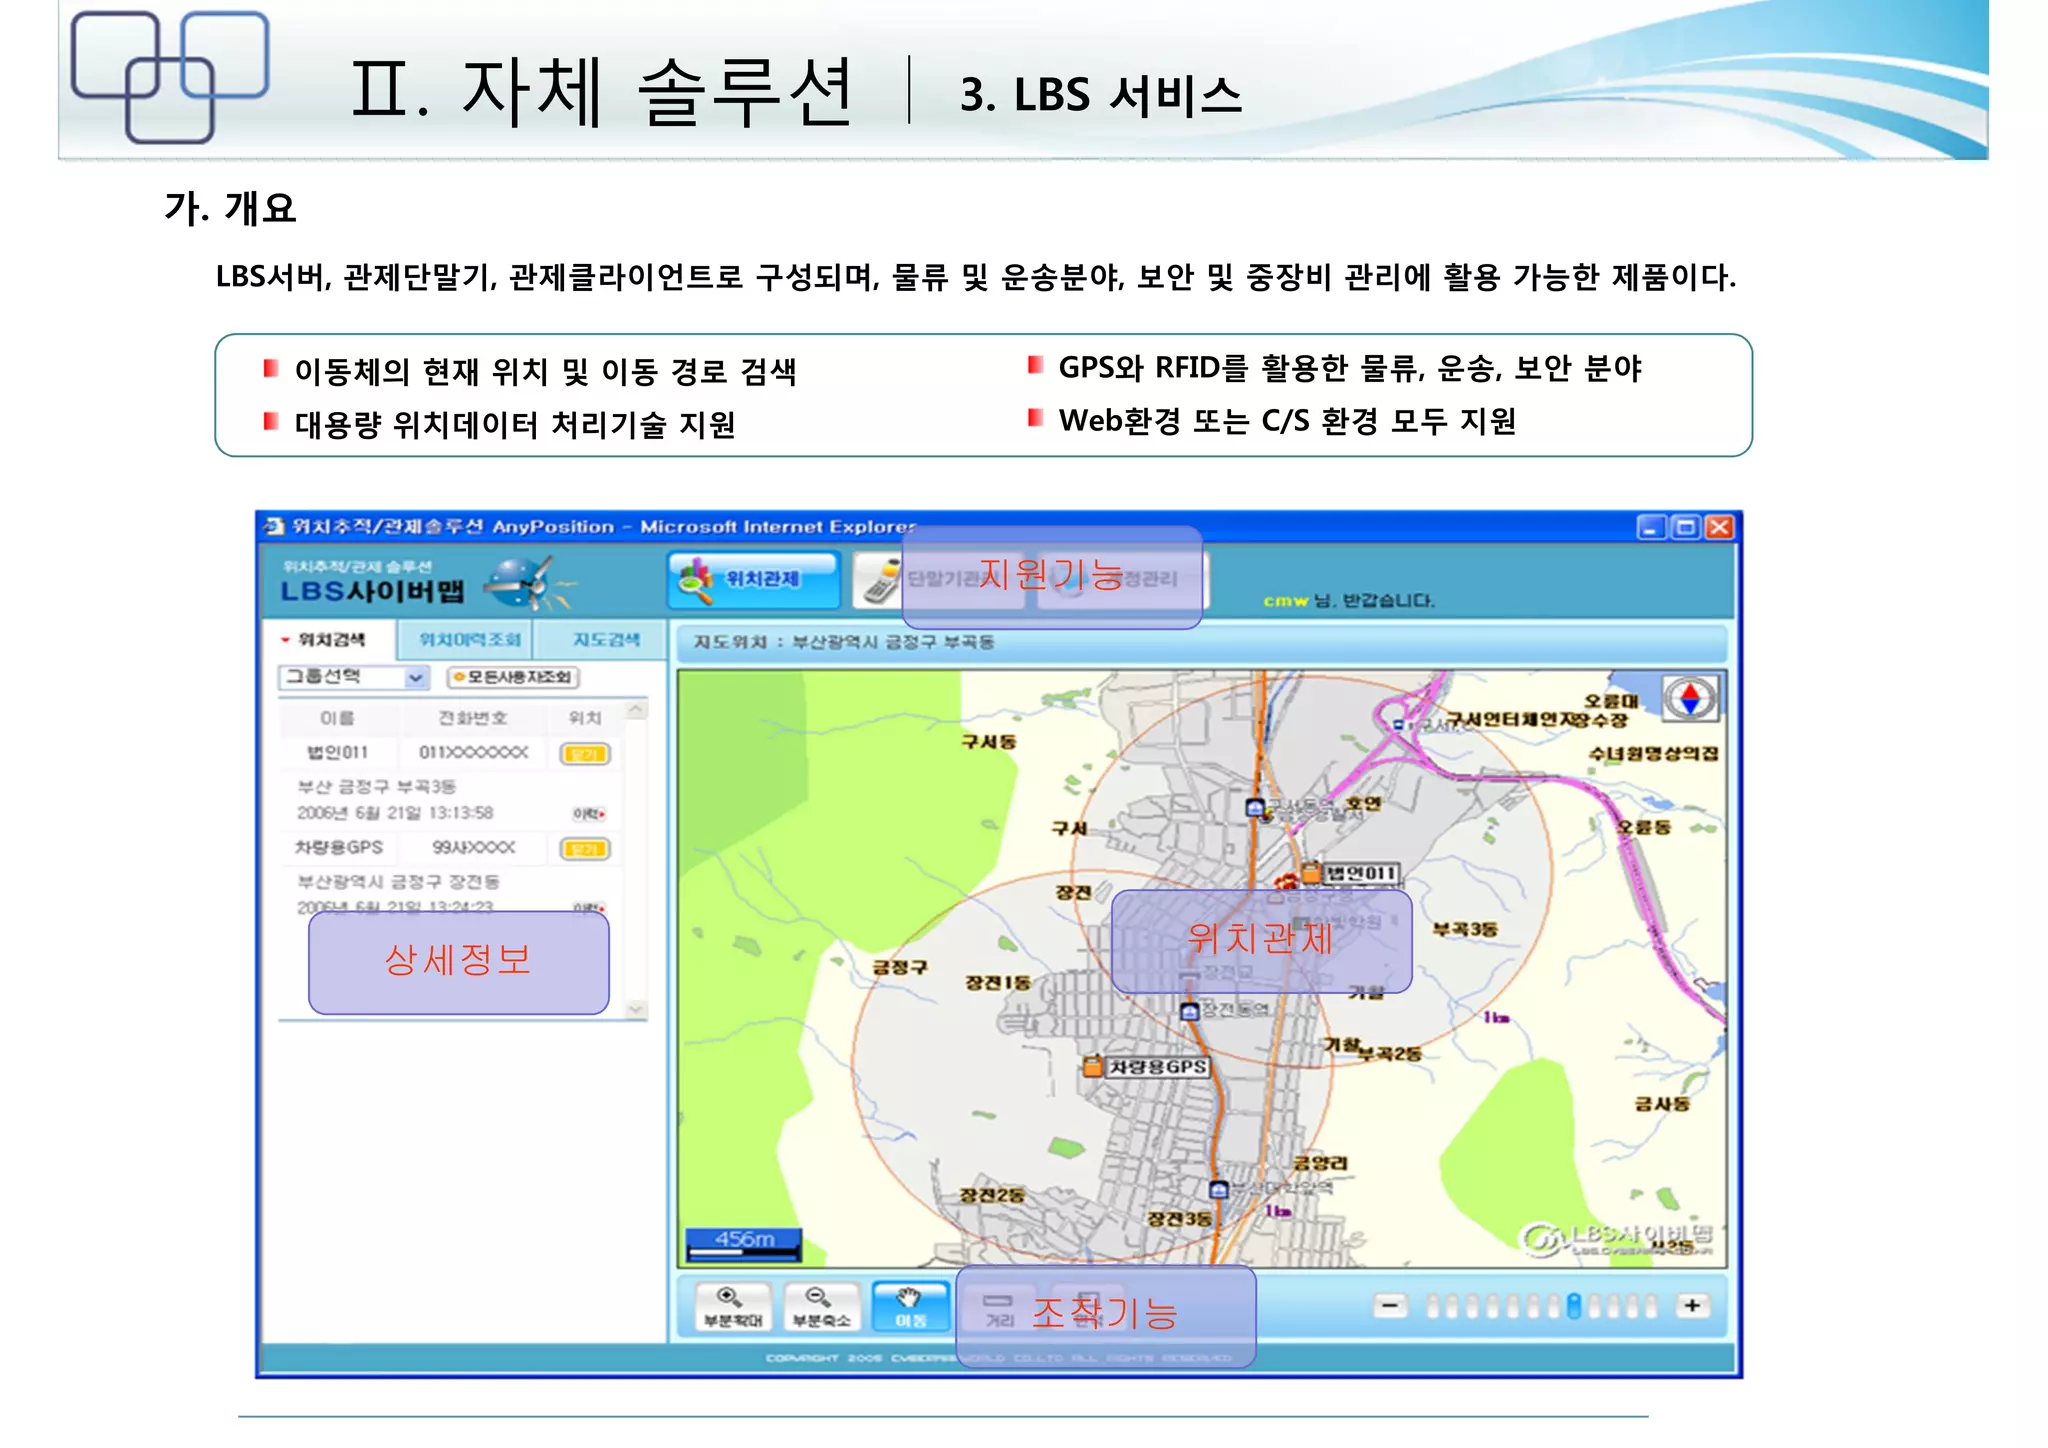2048x1448 pixels.
Task: Click the 부분축소 zoom-out tool
Action: click(821, 1307)
